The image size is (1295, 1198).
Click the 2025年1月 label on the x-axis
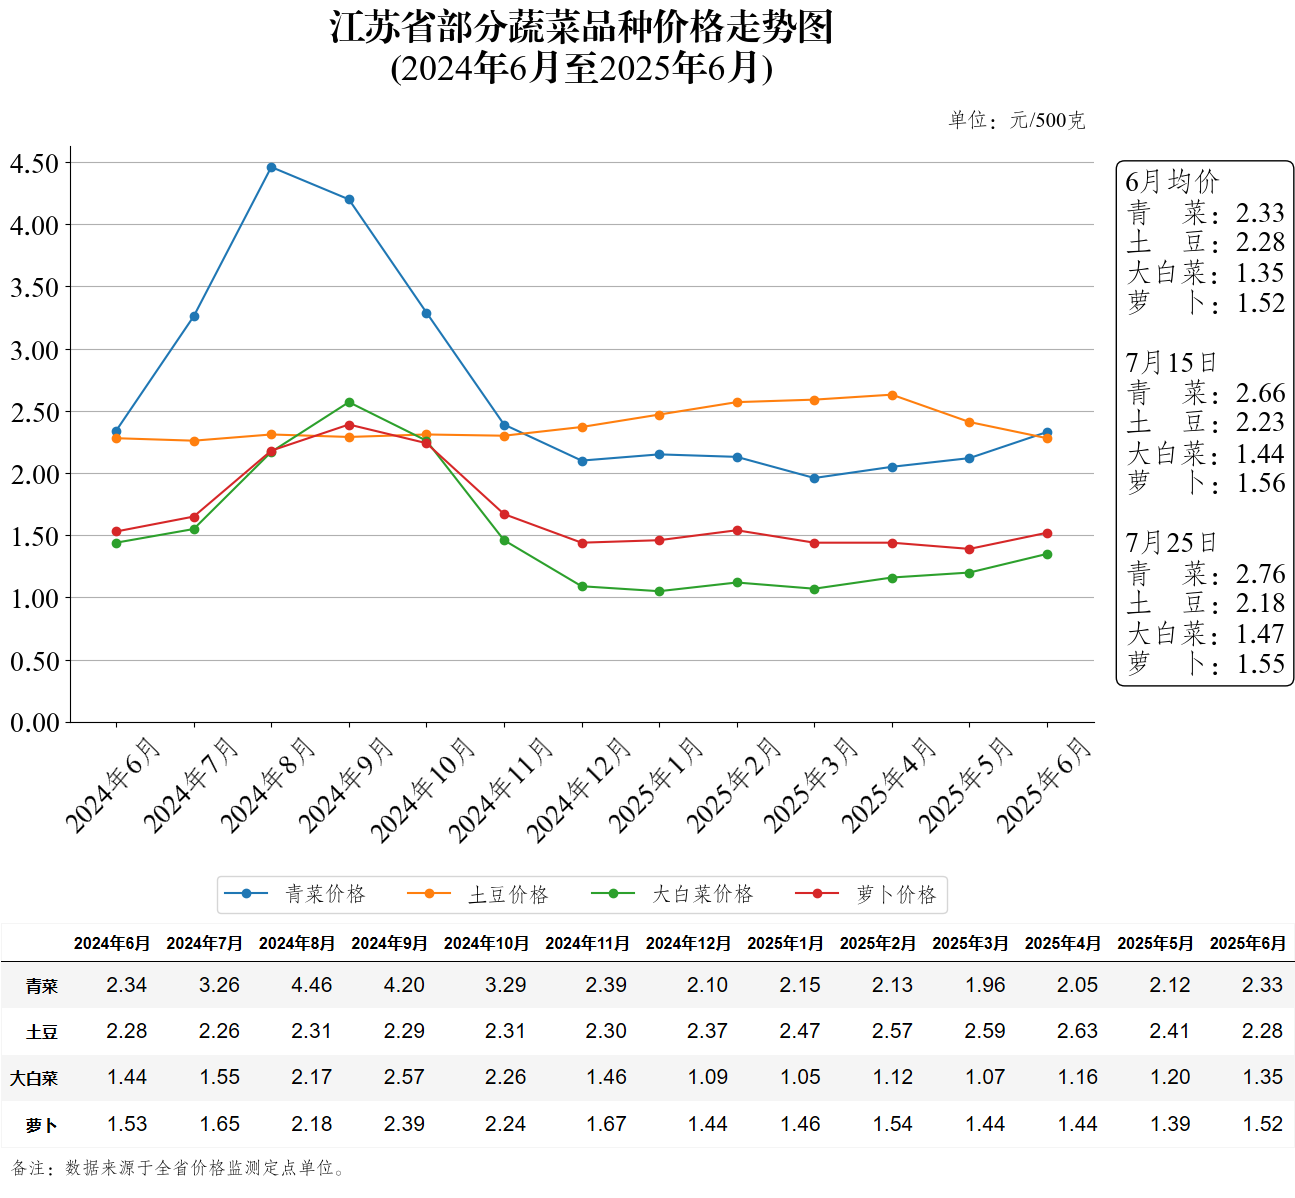point(656,785)
